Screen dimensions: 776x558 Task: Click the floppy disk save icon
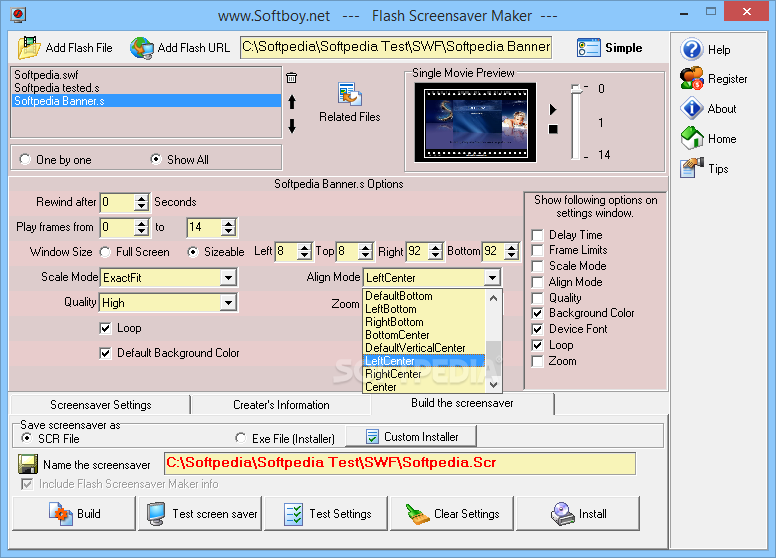tap(28, 465)
